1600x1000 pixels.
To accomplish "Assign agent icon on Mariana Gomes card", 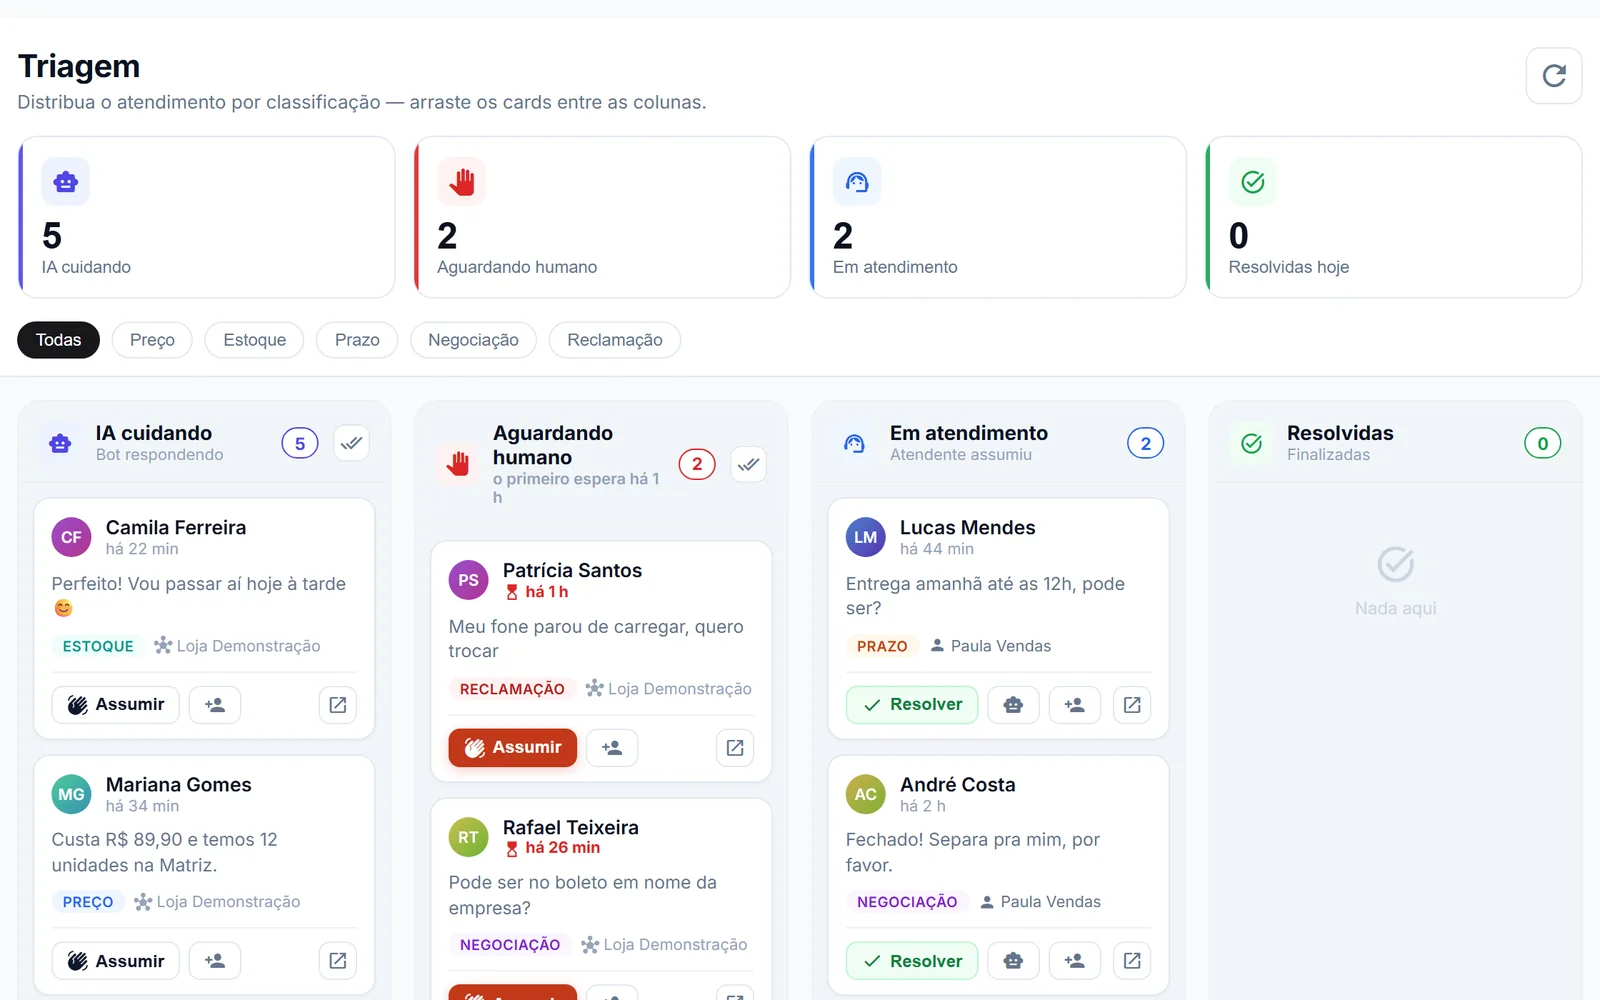I will [215, 961].
